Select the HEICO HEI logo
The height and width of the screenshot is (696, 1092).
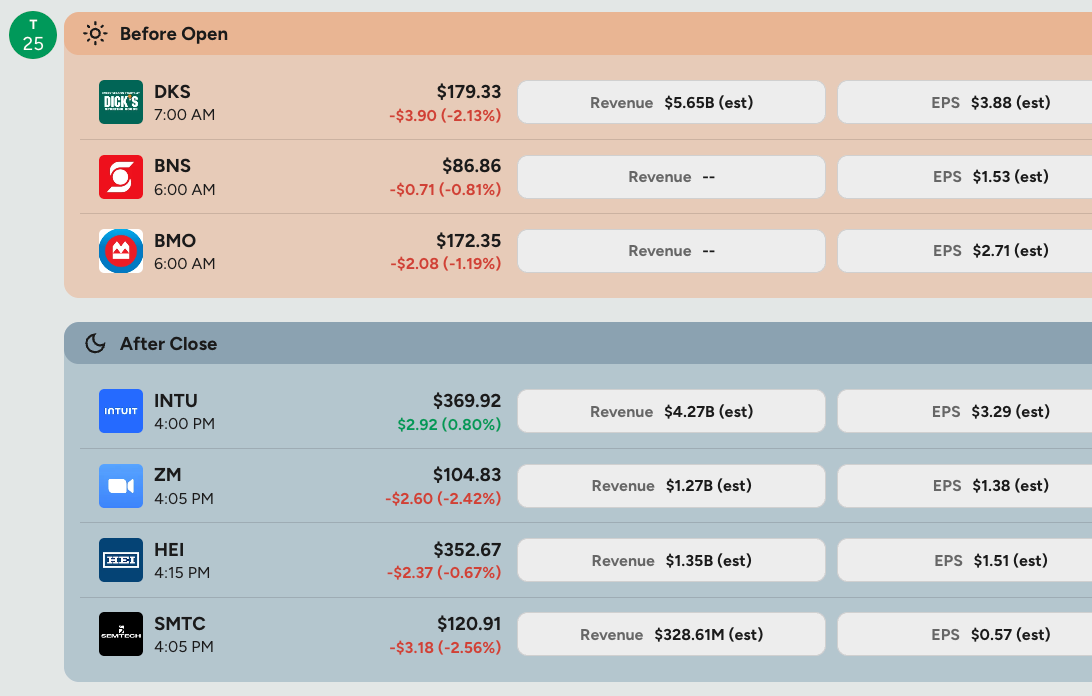coord(120,560)
